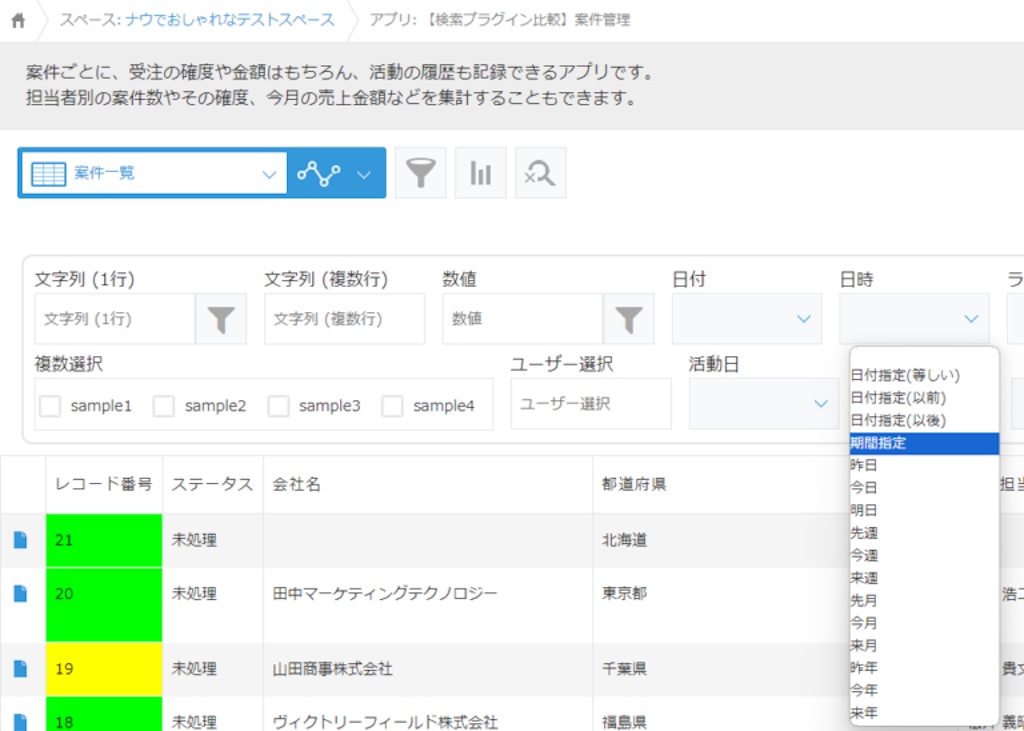Select 日付指定(以前) from the list
The width and height of the screenshot is (1024, 731).
click(x=924, y=398)
